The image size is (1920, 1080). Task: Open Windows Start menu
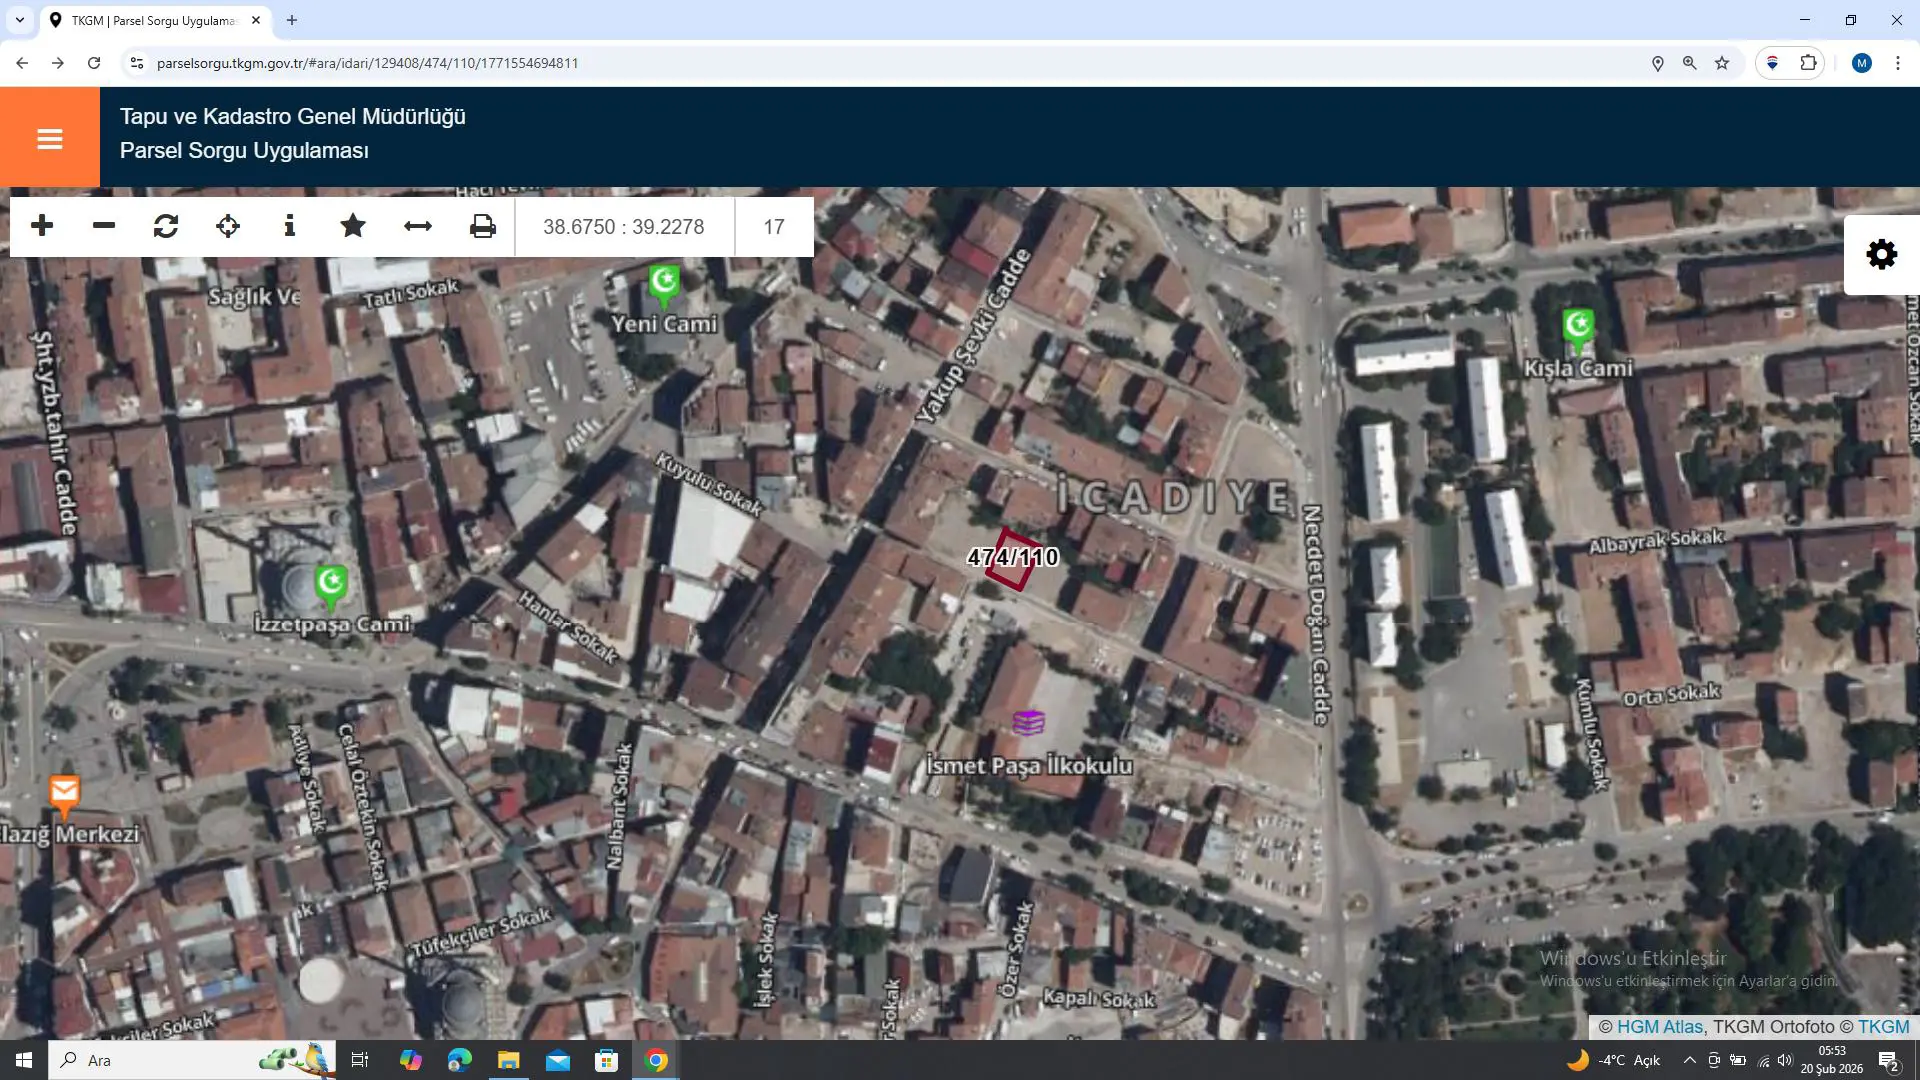coord(24,1060)
